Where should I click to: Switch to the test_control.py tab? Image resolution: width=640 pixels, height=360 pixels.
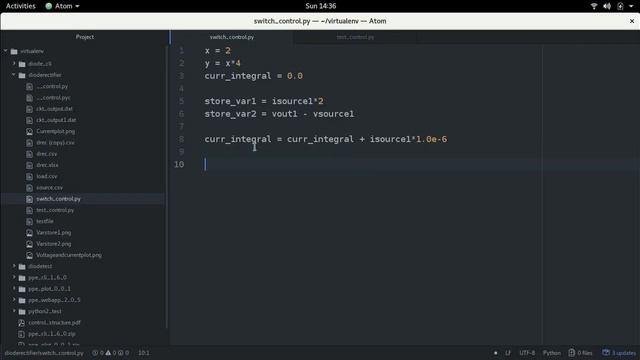tap(355, 37)
